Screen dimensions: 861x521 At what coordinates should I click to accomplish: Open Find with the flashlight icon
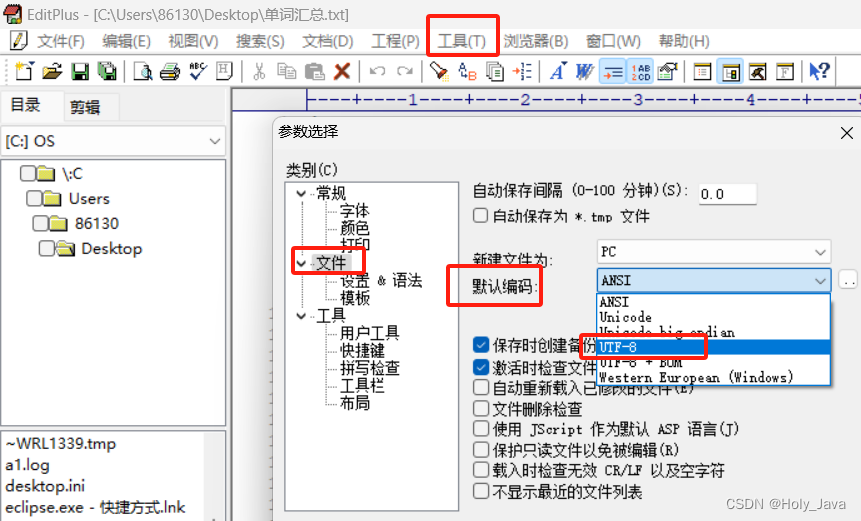coord(439,71)
